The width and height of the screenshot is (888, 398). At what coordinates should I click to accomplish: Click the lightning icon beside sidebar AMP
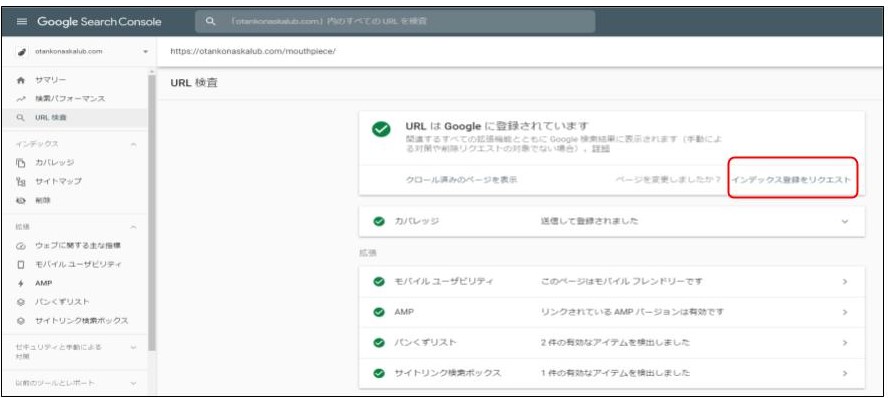(21, 283)
